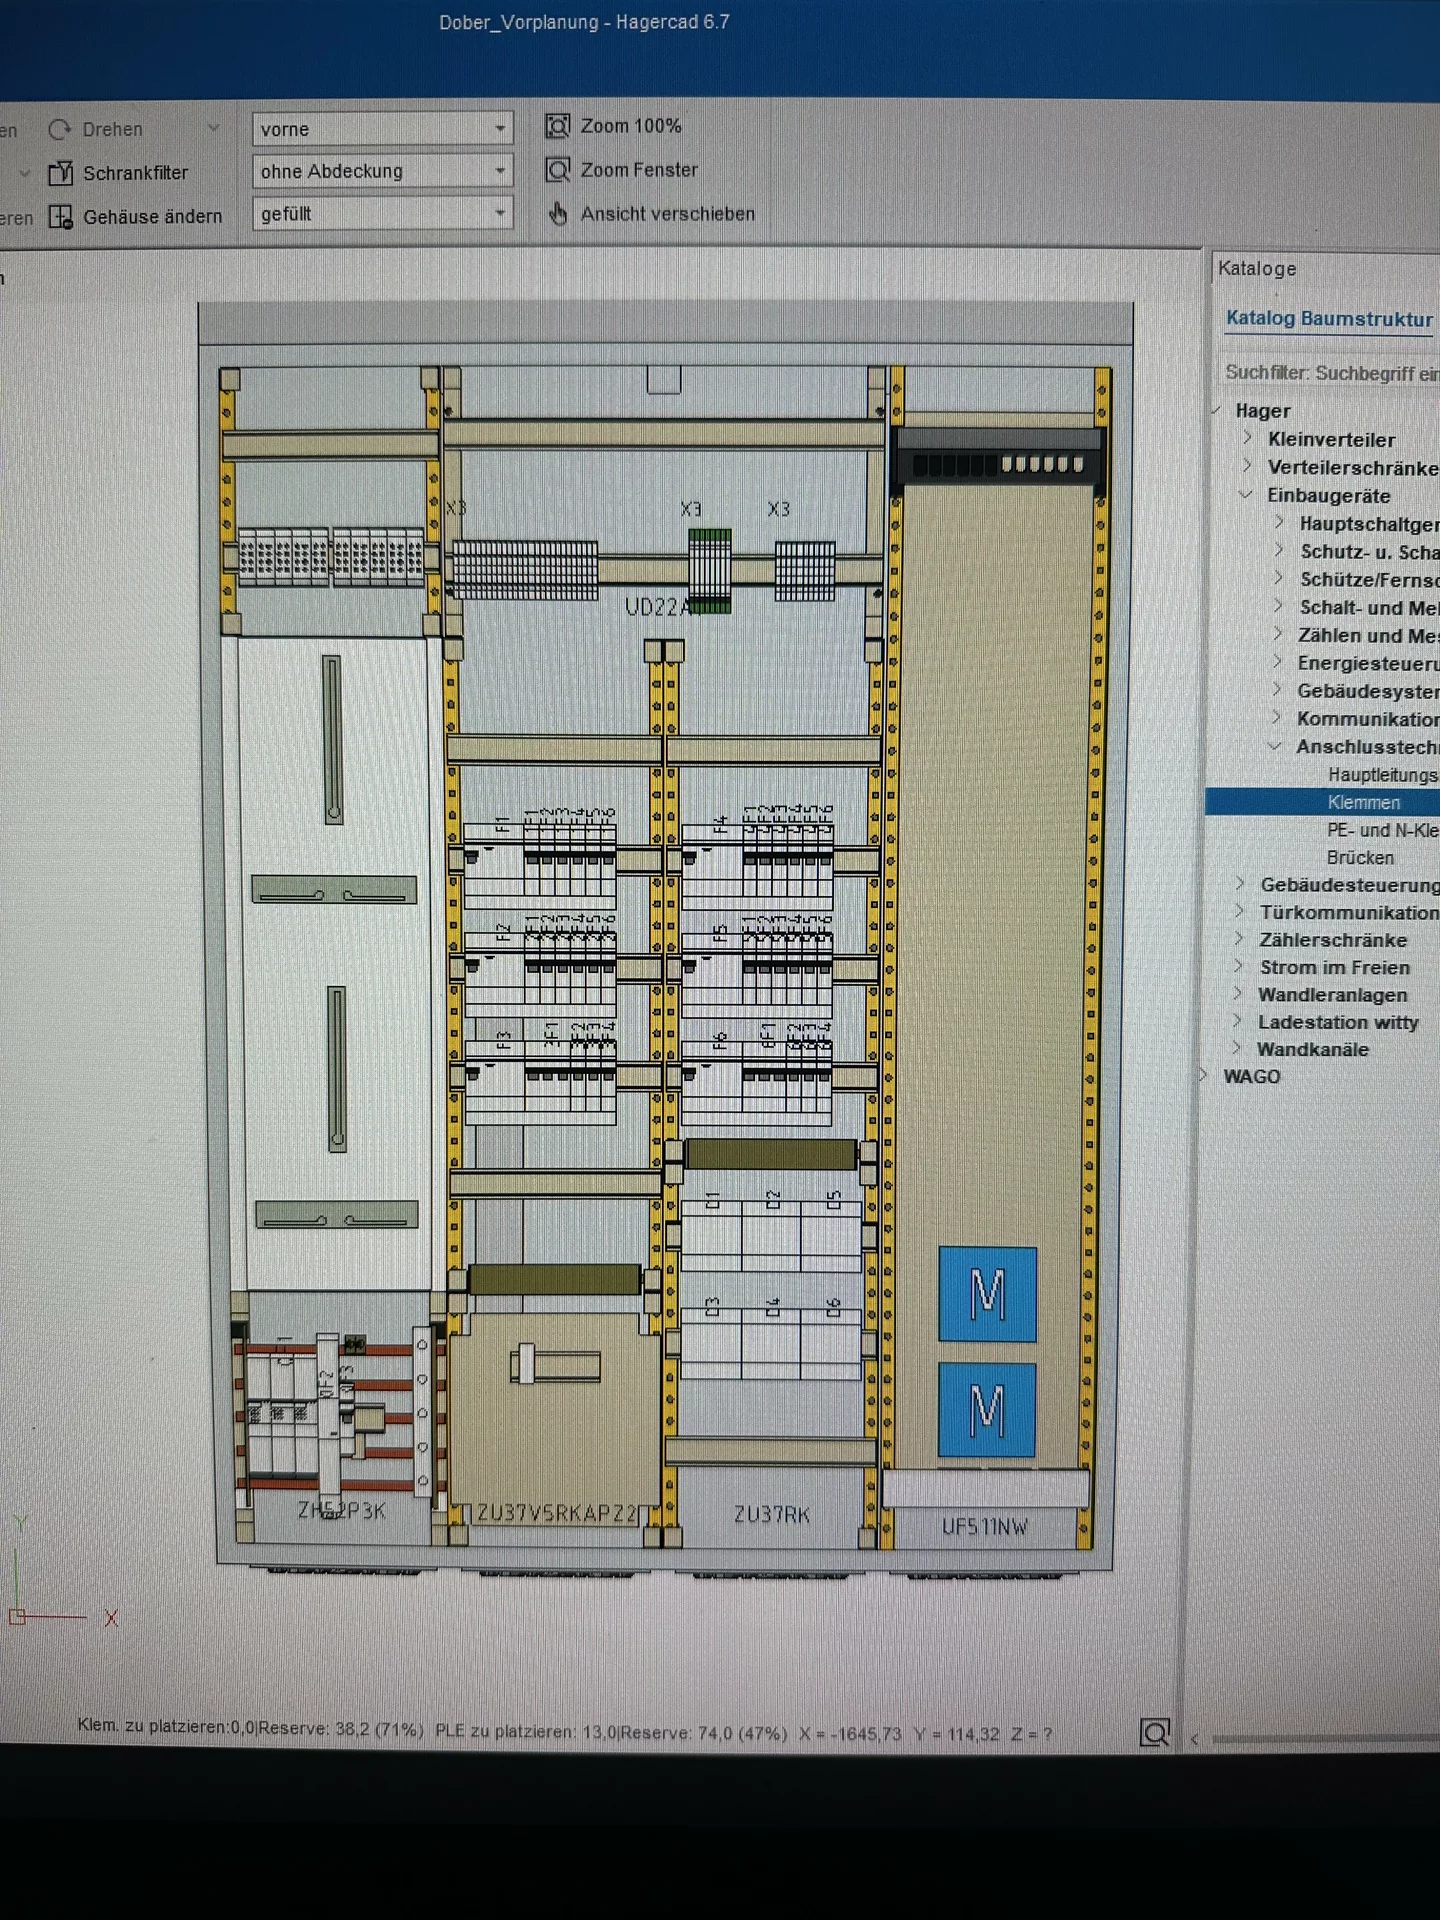The image size is (1440, 1920).
Task: Select the Ansicht verschieben hand icon
Action: click(x=558, y=214)
